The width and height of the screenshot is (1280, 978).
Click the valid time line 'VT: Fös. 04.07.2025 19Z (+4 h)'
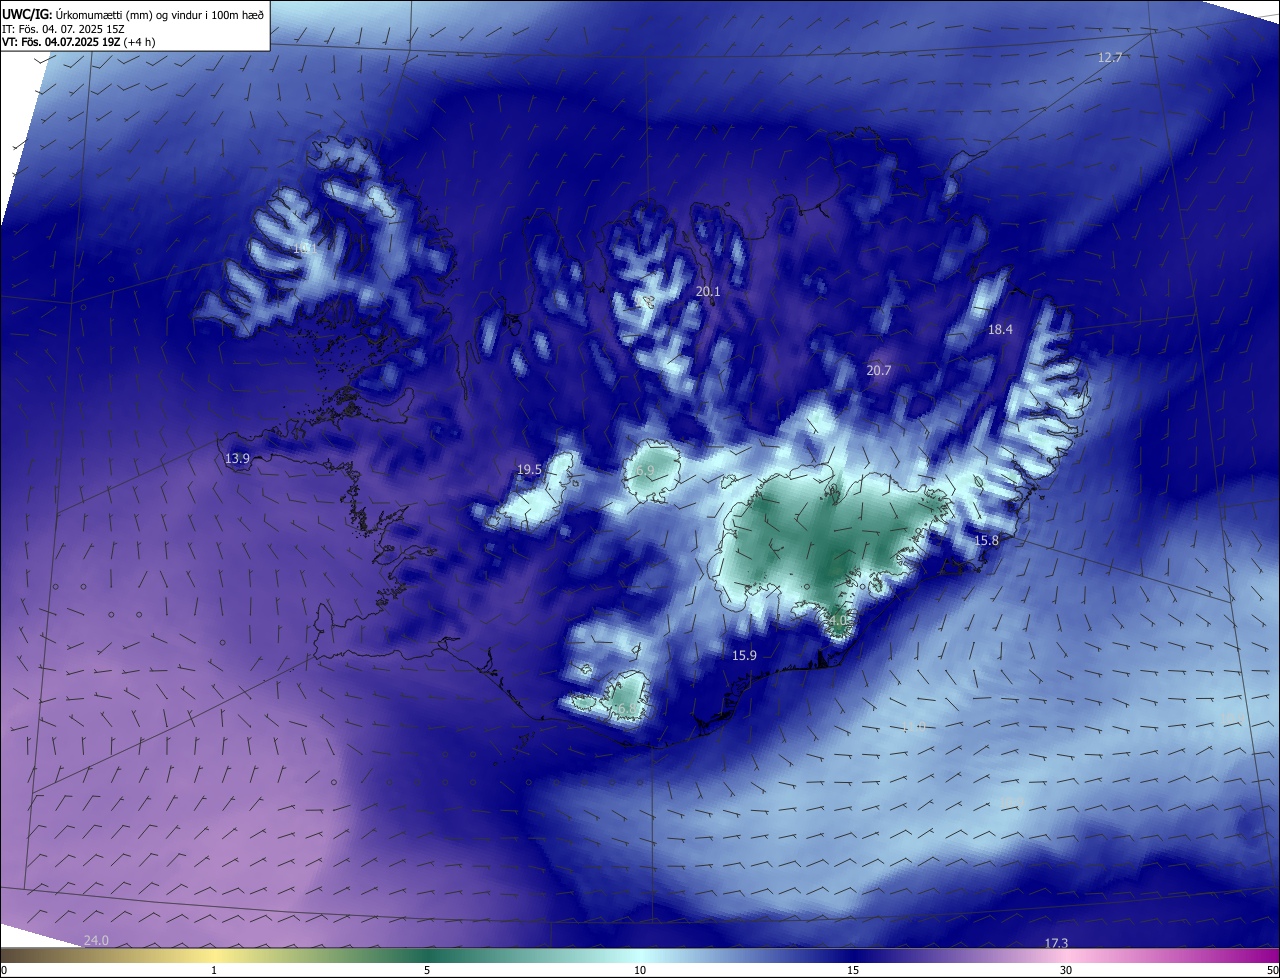click(78, 42)
